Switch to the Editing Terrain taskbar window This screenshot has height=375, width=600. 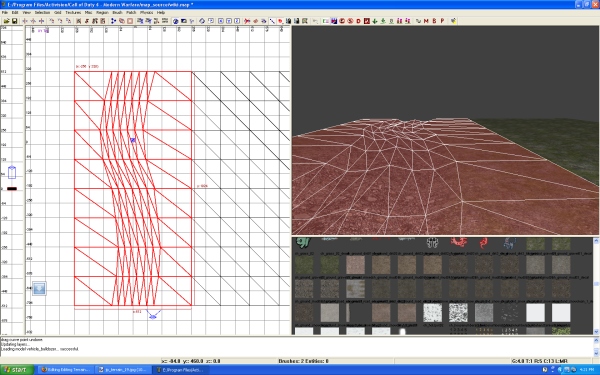[65, 370]
